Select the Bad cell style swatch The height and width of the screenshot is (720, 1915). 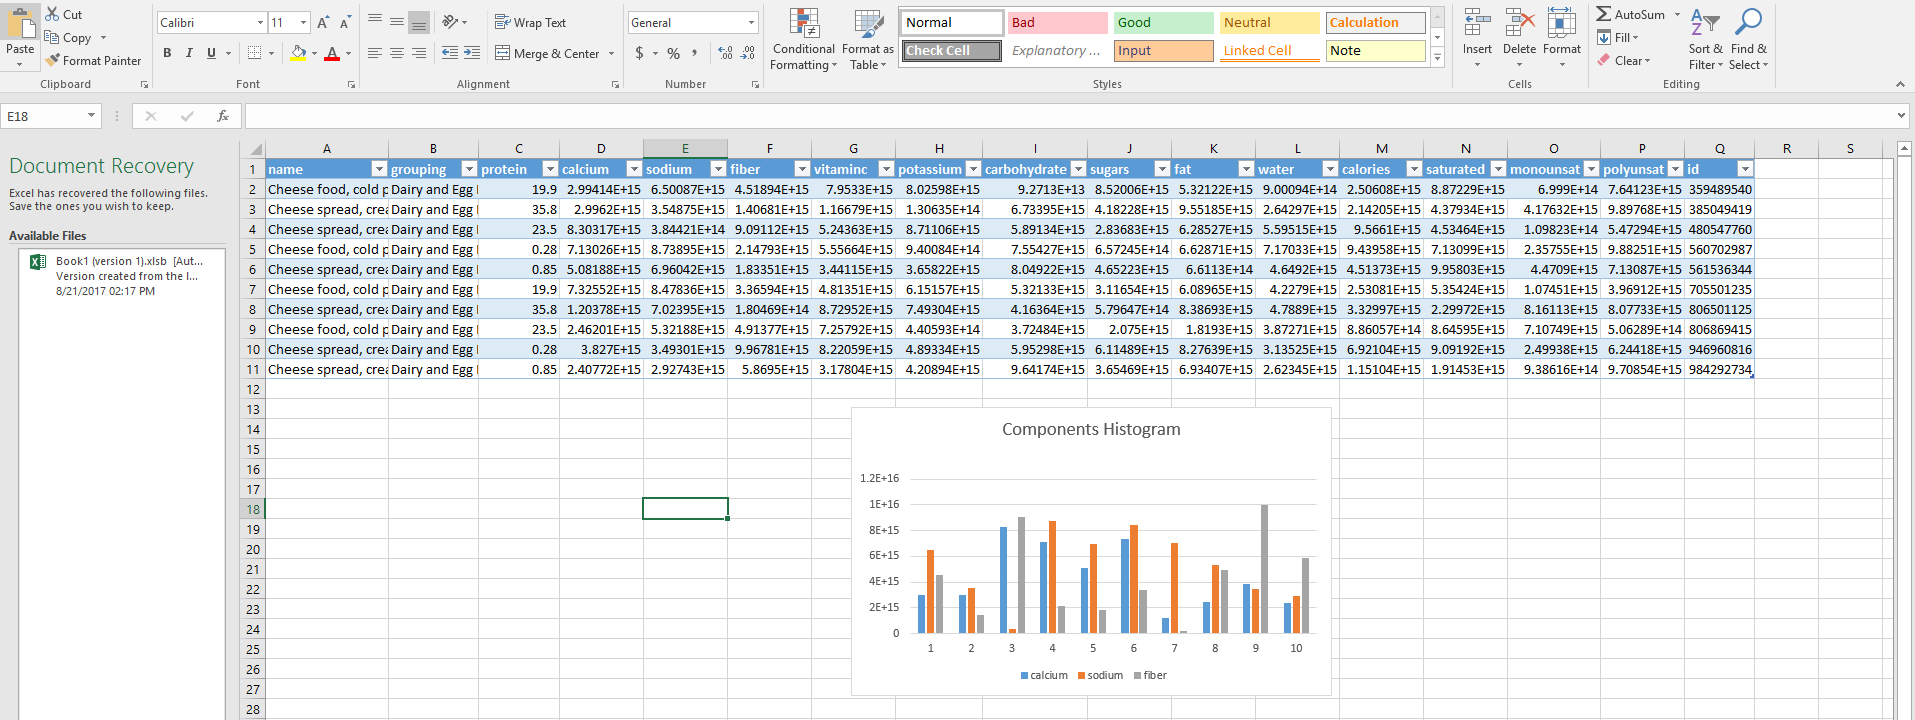click(x=1057, y=22)
